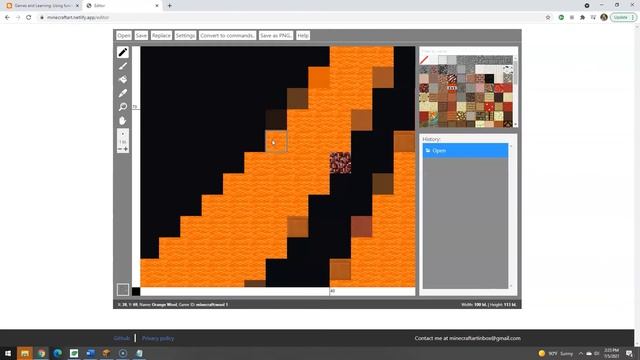
Task: Bookmark this page with star icon
Action: (x=548, y=18)
